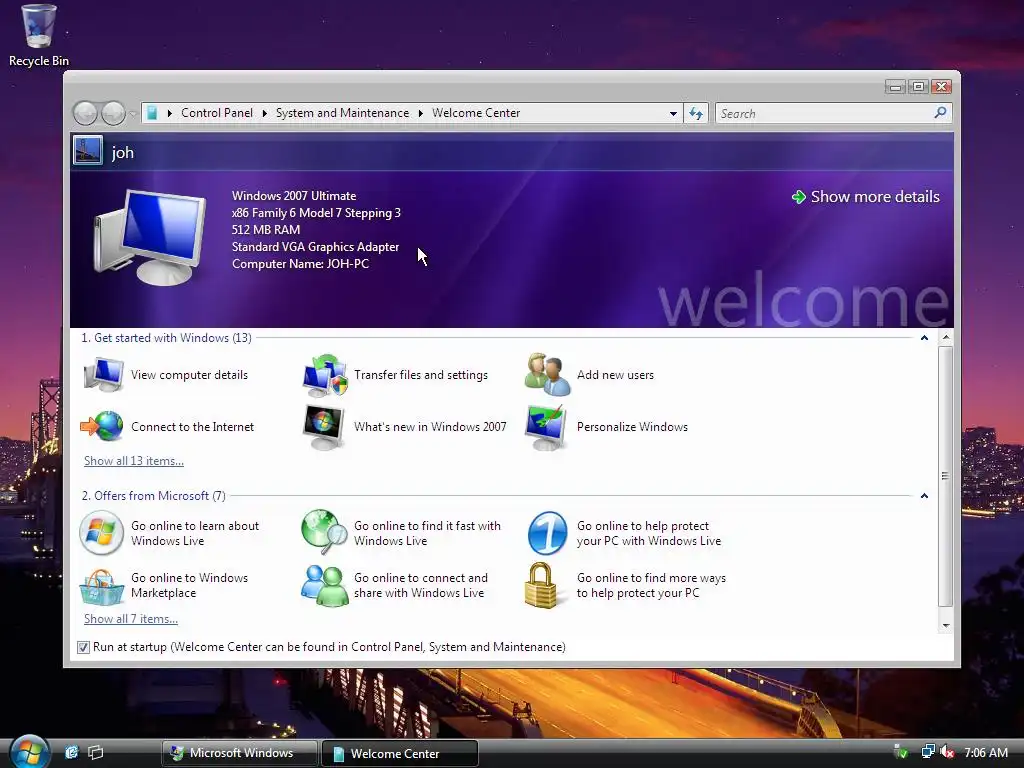The width and height of the screenshot is (1024, 768).
Task: Click the What's new in Windows 2007 icon
Action: pyautogui.click(x=324, y=427)
